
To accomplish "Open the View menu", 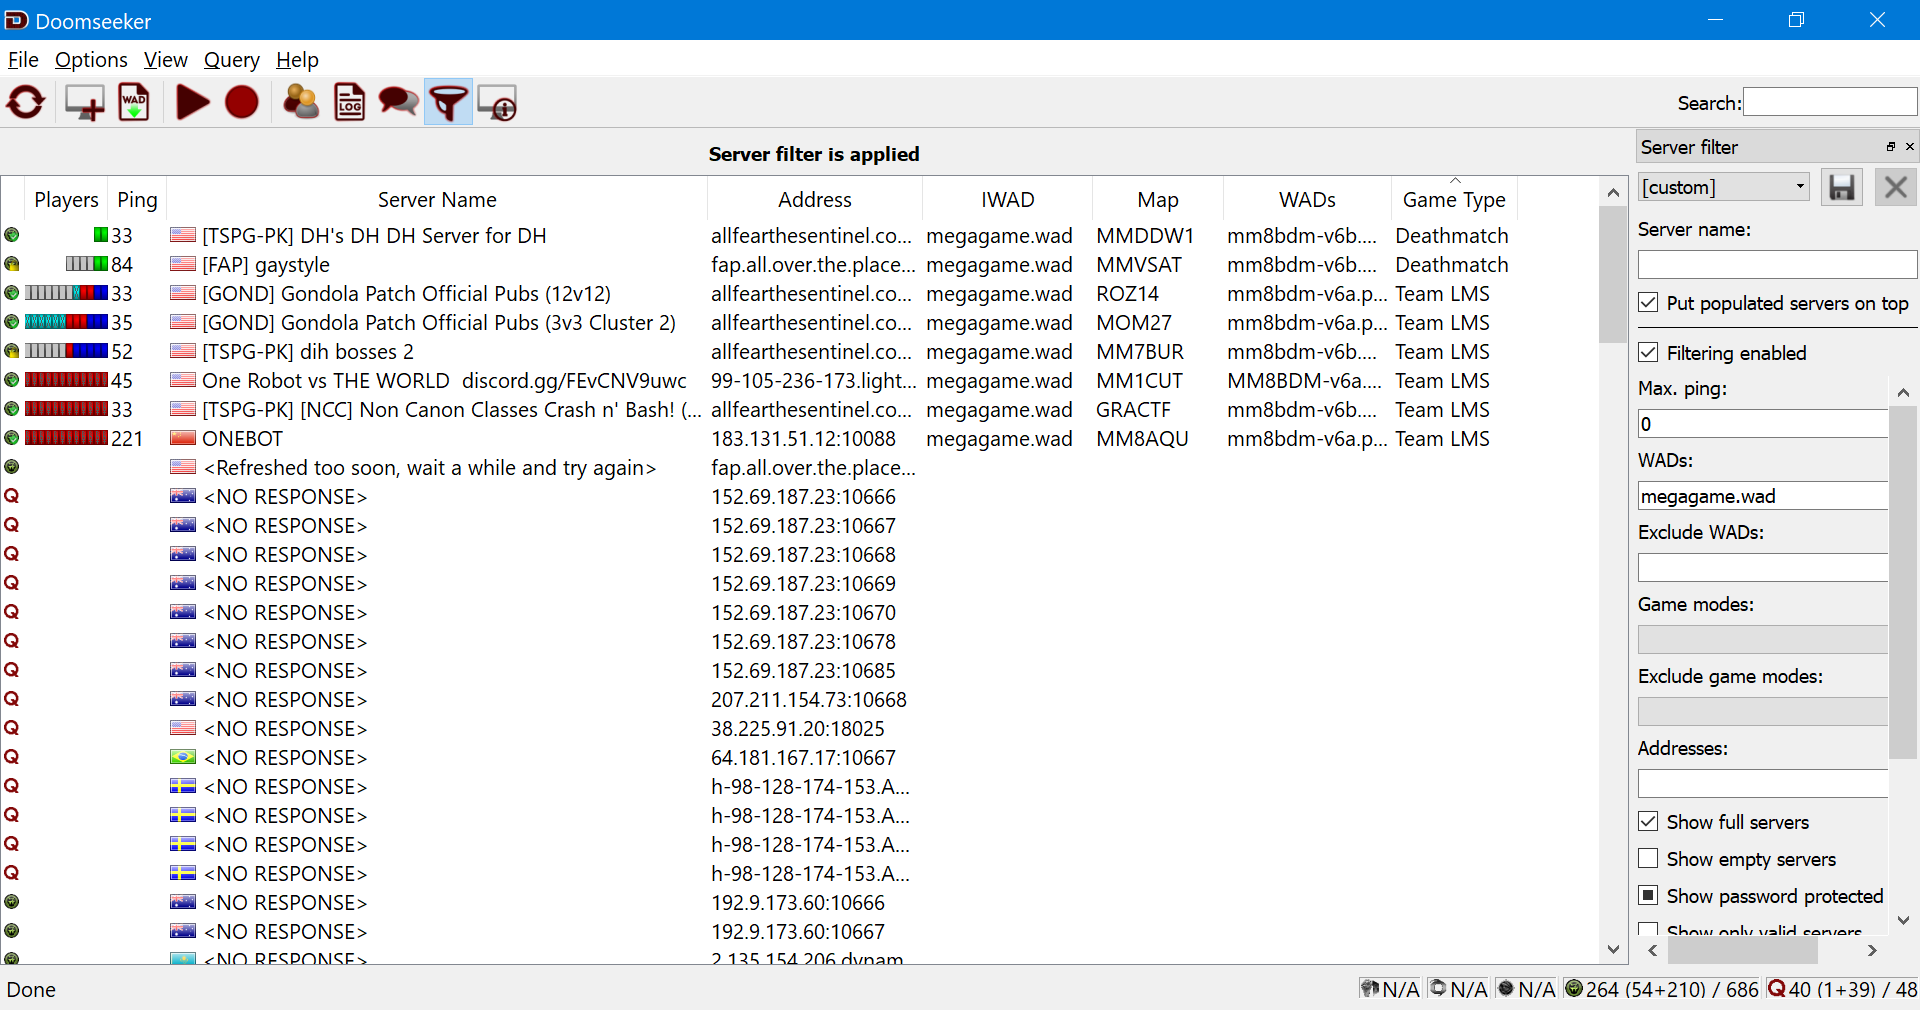I will pyautogui.click(x=165, y=60).
